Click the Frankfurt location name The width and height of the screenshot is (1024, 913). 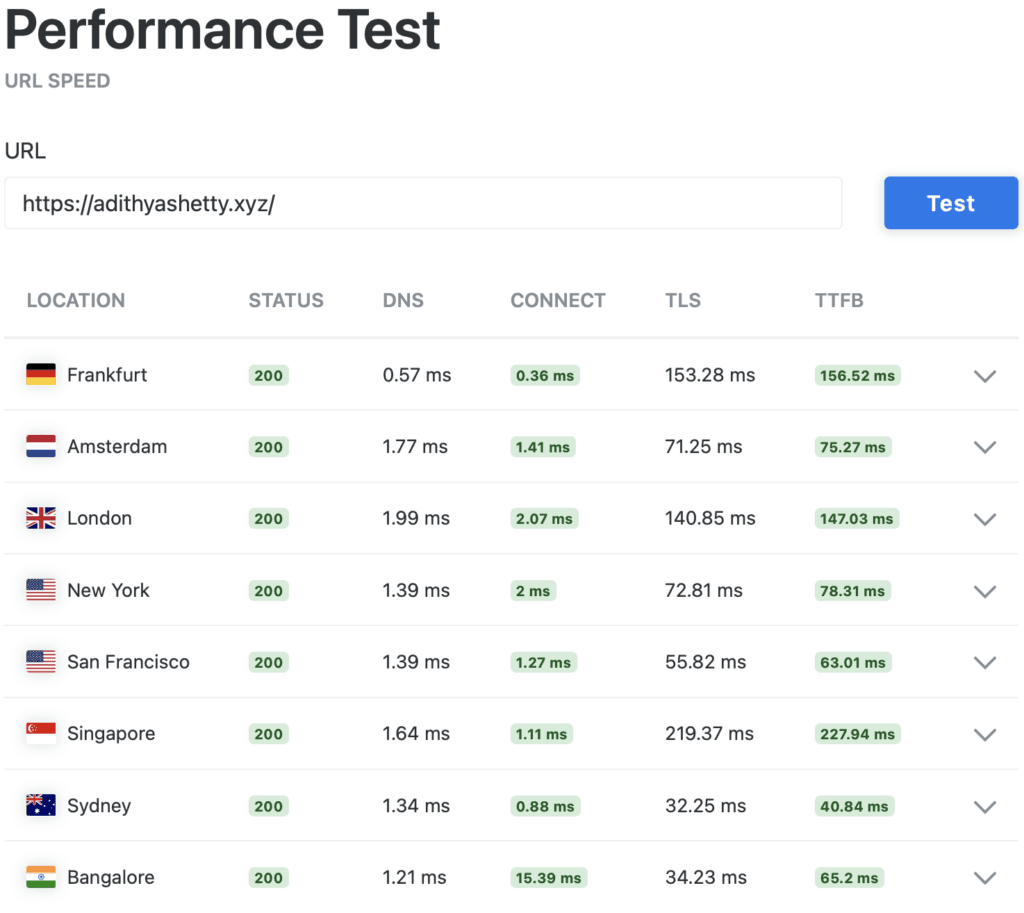click(x=107, y=375)
